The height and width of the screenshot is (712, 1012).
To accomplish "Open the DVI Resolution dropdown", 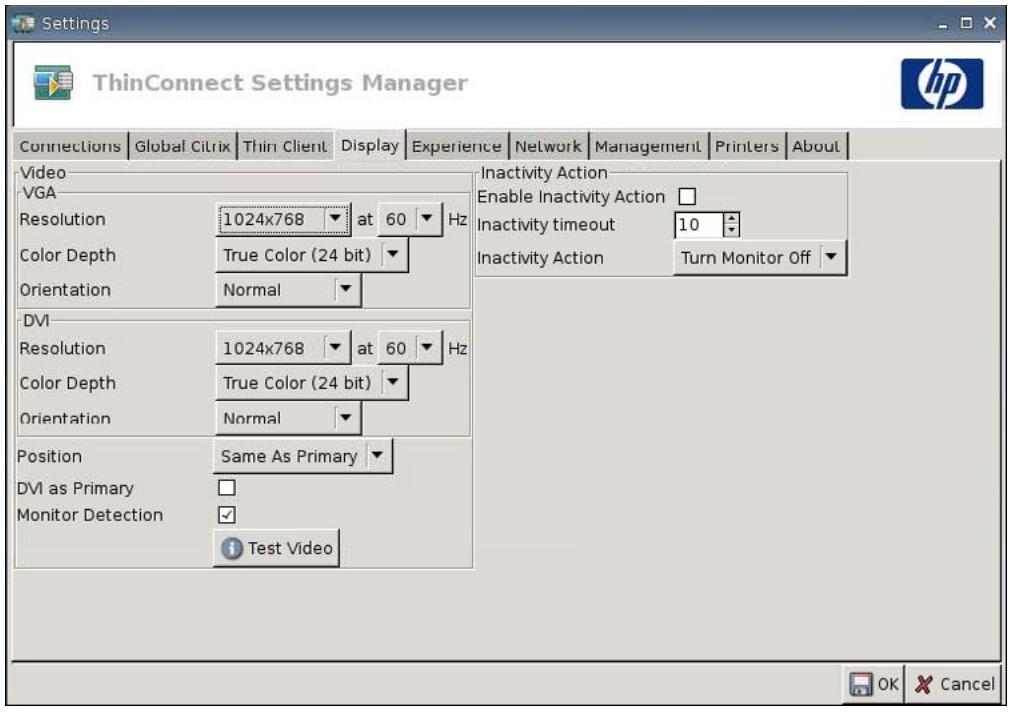I will point(283,349).
